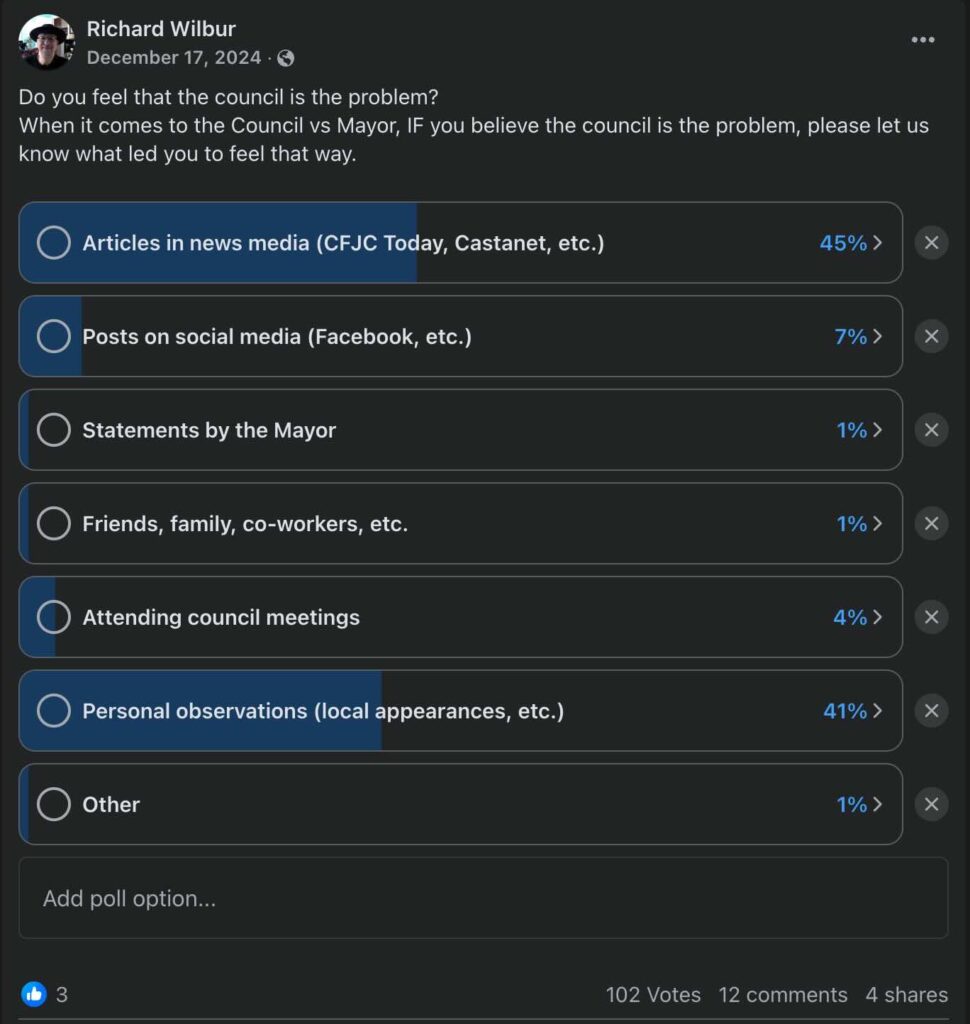Screen dimensions: 970x1024
Task: Click the blue thumbs-up like reaction icon
Action: [34, 994]
